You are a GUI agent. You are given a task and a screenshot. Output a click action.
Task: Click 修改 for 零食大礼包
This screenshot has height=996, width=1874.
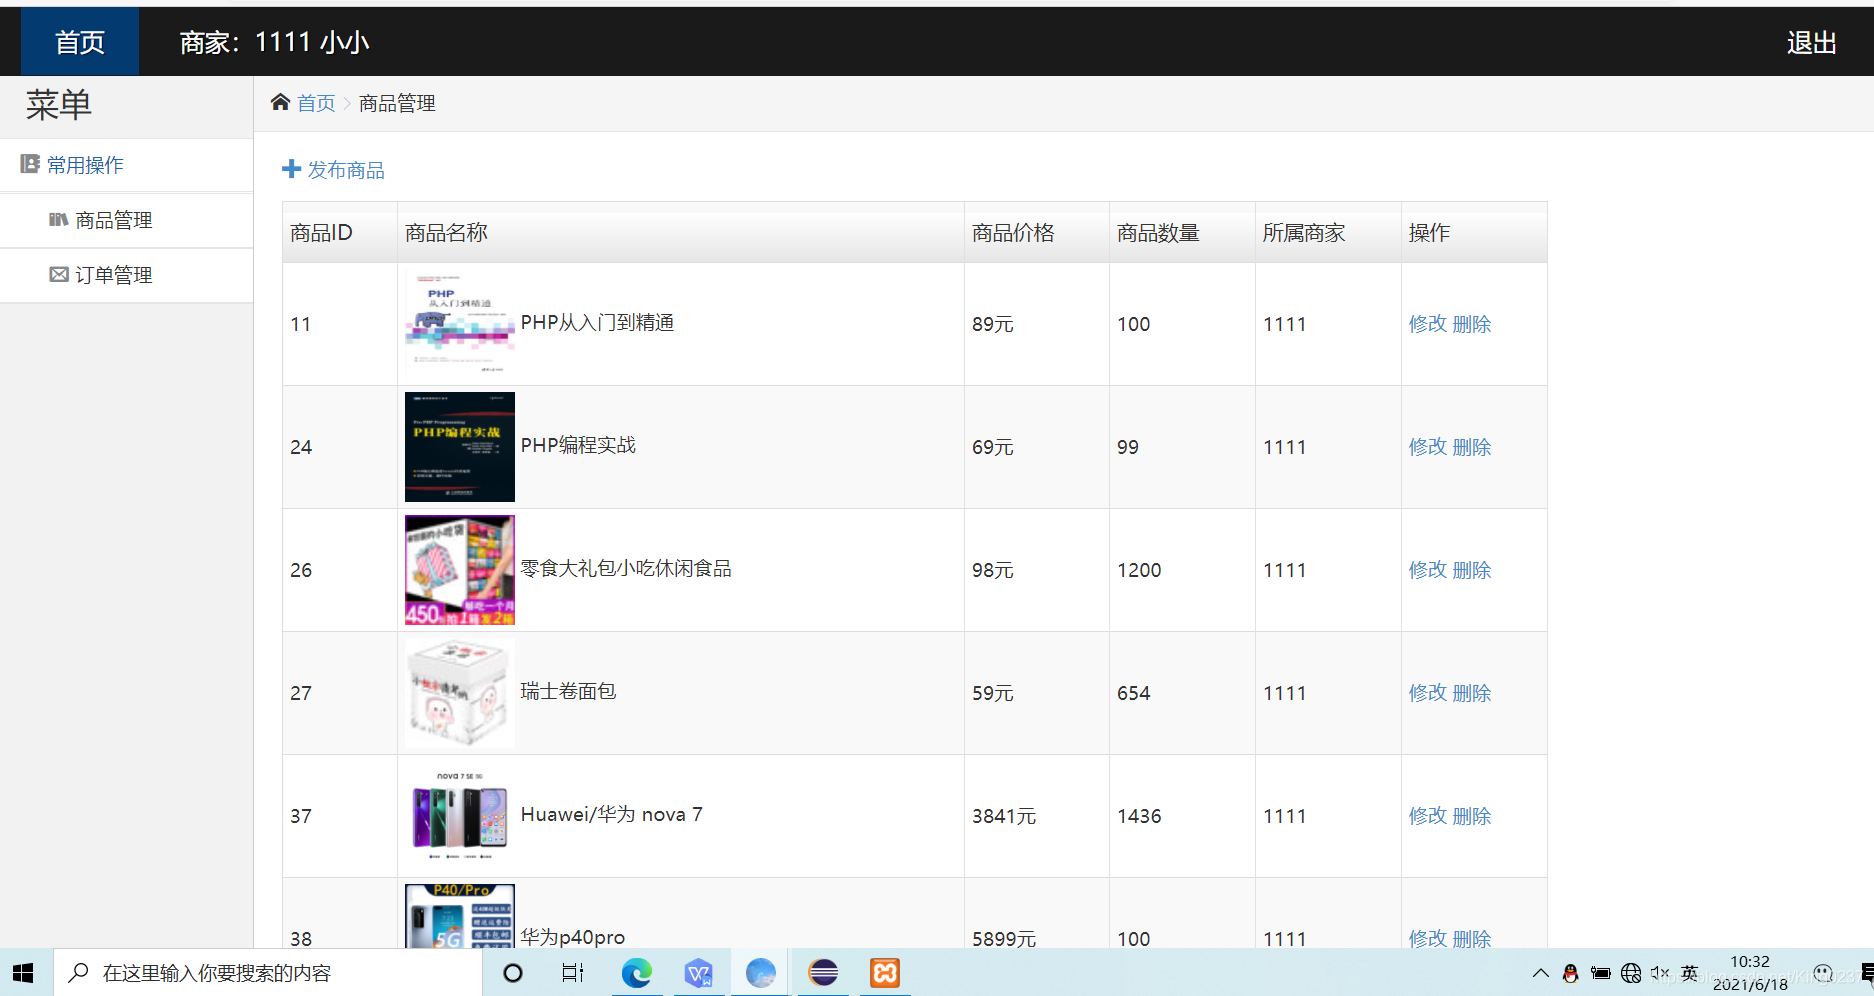[x=1427, y=570]
